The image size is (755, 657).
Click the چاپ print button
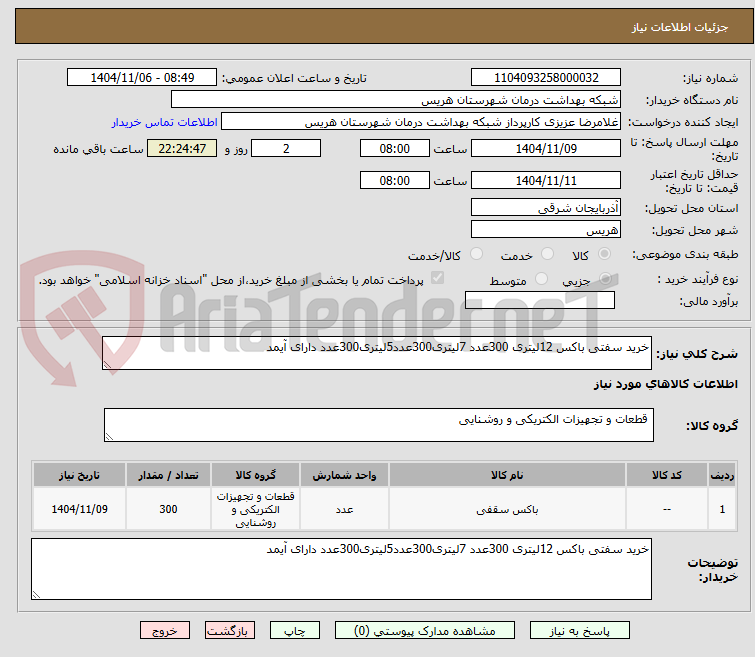pos(295,631)
